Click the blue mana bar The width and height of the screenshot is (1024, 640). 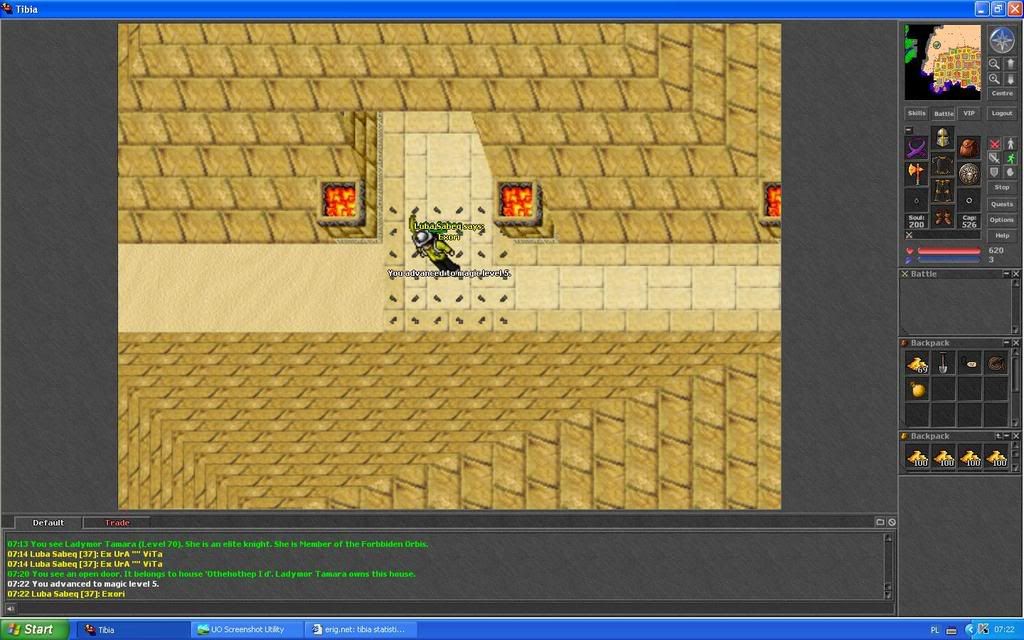click(x=949, y=260)
